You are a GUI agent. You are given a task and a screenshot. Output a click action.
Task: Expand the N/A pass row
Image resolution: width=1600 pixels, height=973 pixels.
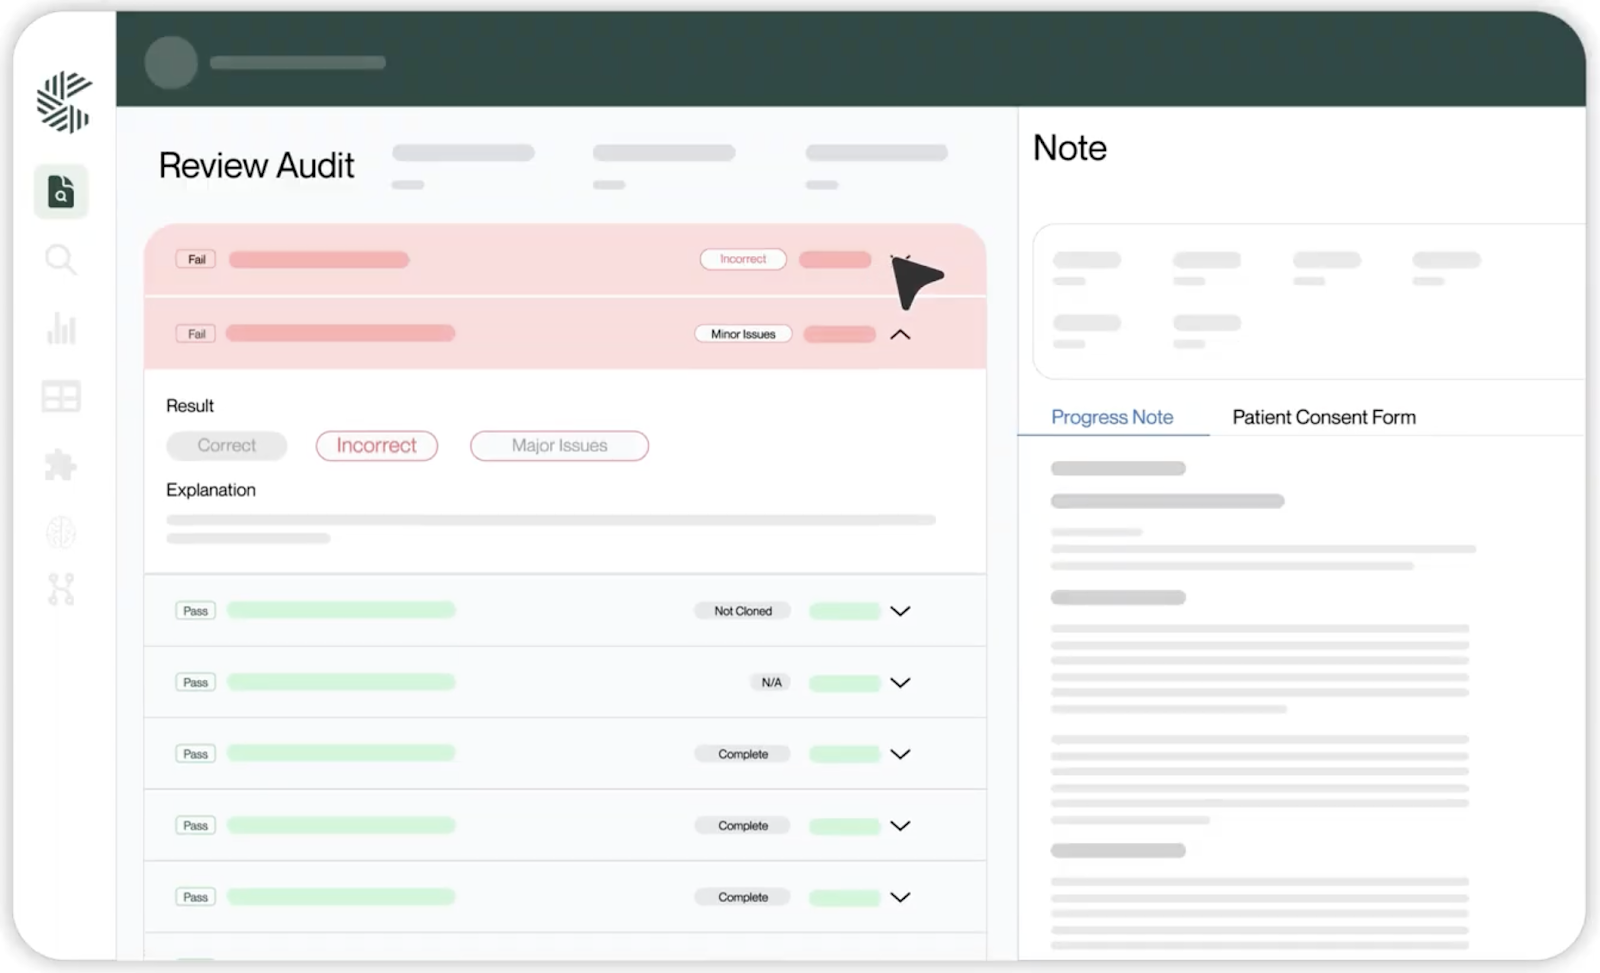click(900, 683)
